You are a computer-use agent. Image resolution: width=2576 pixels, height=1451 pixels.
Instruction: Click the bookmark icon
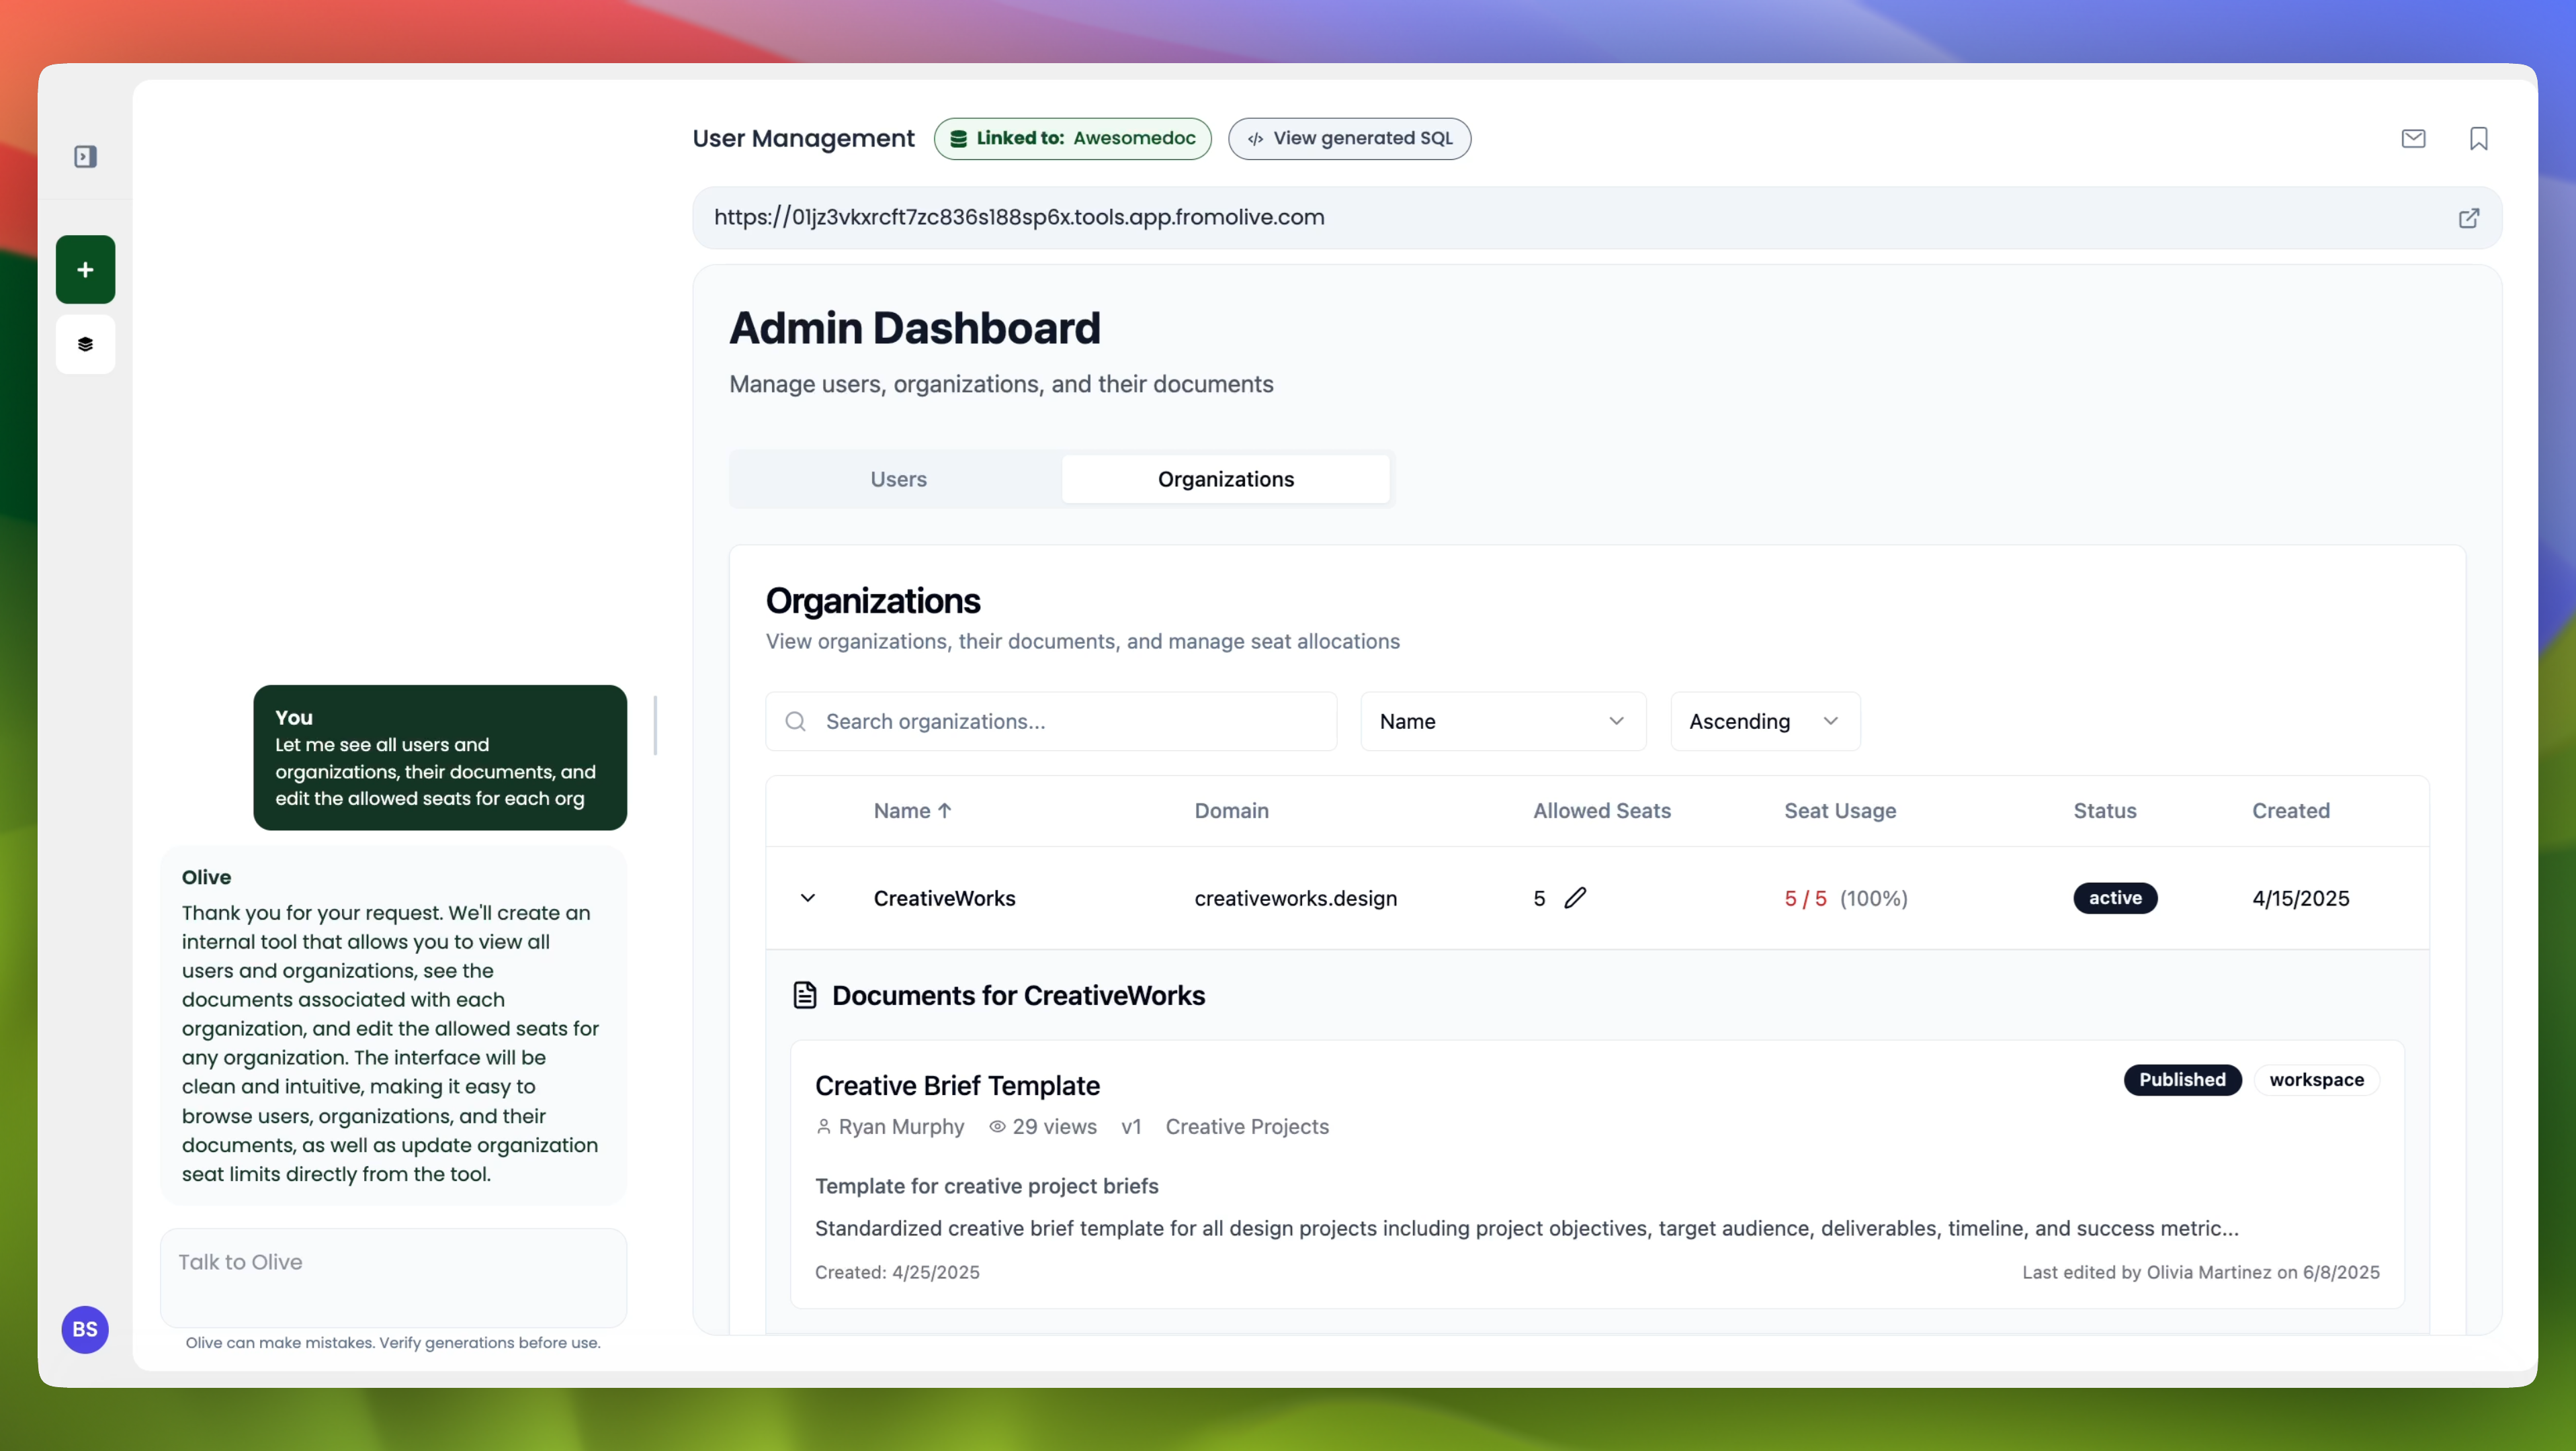pos(2478,138)
